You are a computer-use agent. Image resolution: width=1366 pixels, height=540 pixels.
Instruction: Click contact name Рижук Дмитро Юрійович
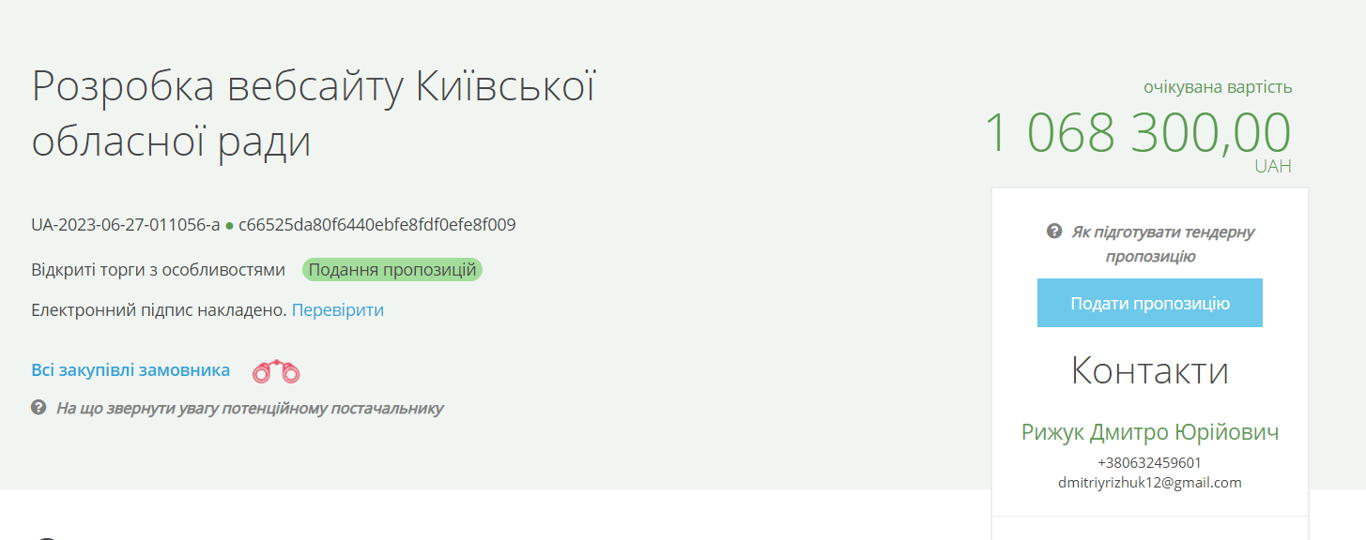tap(1149, 432)
